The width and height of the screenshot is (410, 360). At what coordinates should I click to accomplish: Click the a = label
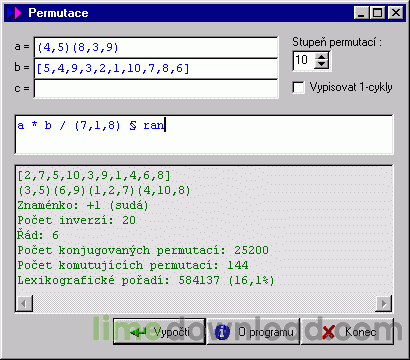coord(22,47)
